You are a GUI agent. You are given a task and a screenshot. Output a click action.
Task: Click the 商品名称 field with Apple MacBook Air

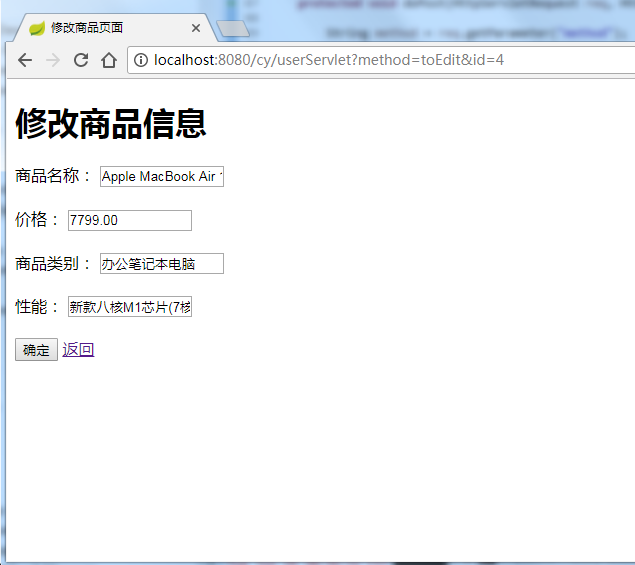[x=162, y=177]
